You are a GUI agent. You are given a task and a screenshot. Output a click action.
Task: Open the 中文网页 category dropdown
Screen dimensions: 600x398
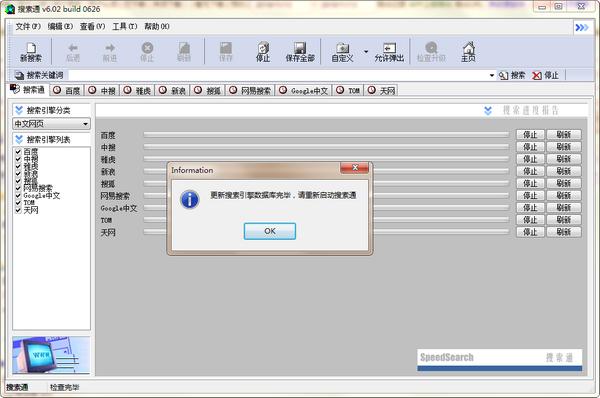click(x=52, y=124)
